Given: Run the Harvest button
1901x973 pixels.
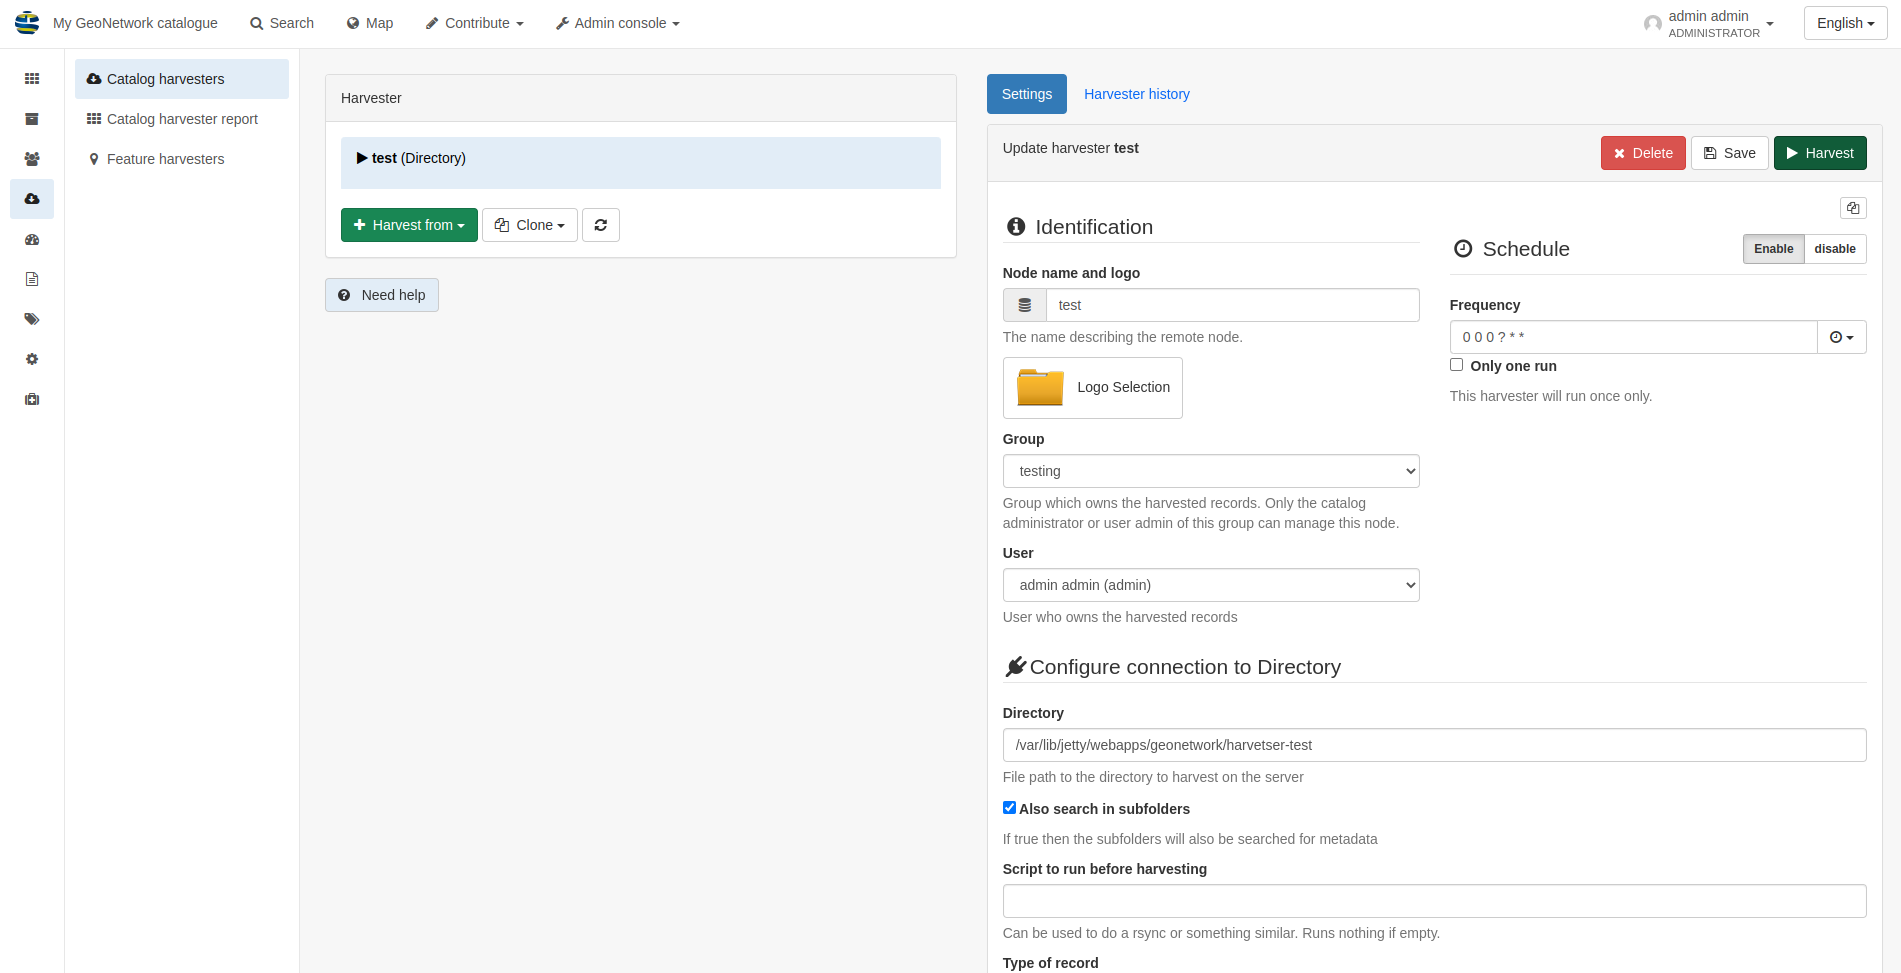Looking at the screenshot, I should pos(1820,153).
